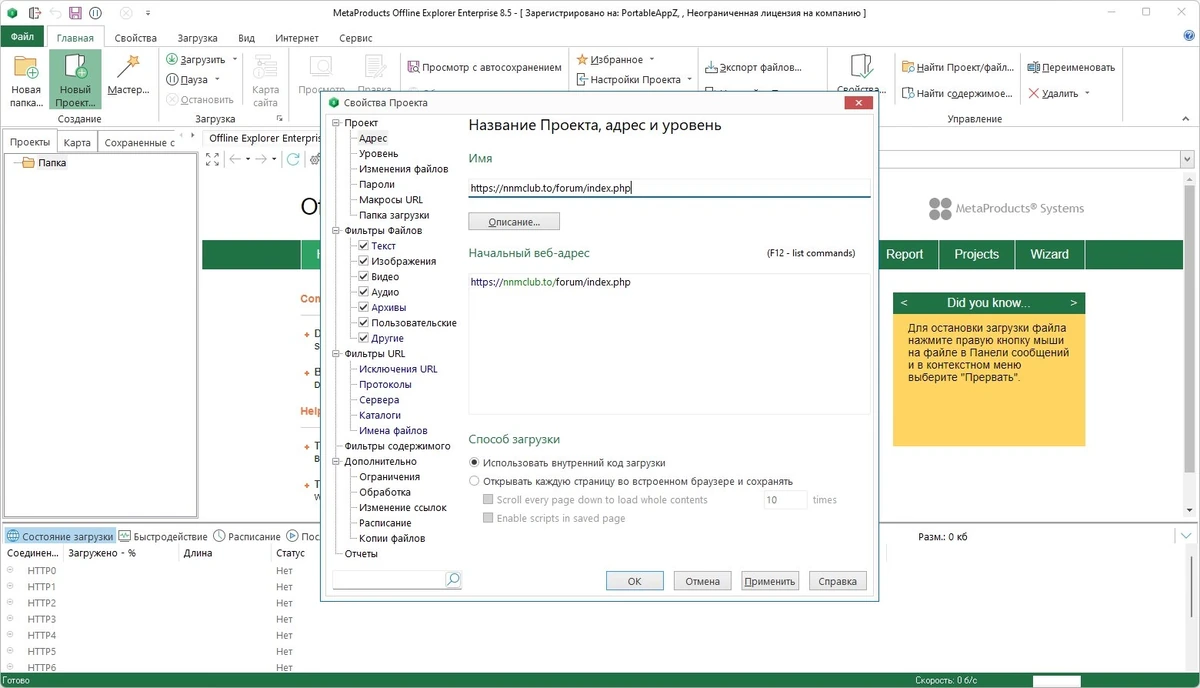Screen dimensions: 1200x688
Task: Select Использовать внутренний код загрузки radio
Action: pyautogui.click(x=474, y=463)
